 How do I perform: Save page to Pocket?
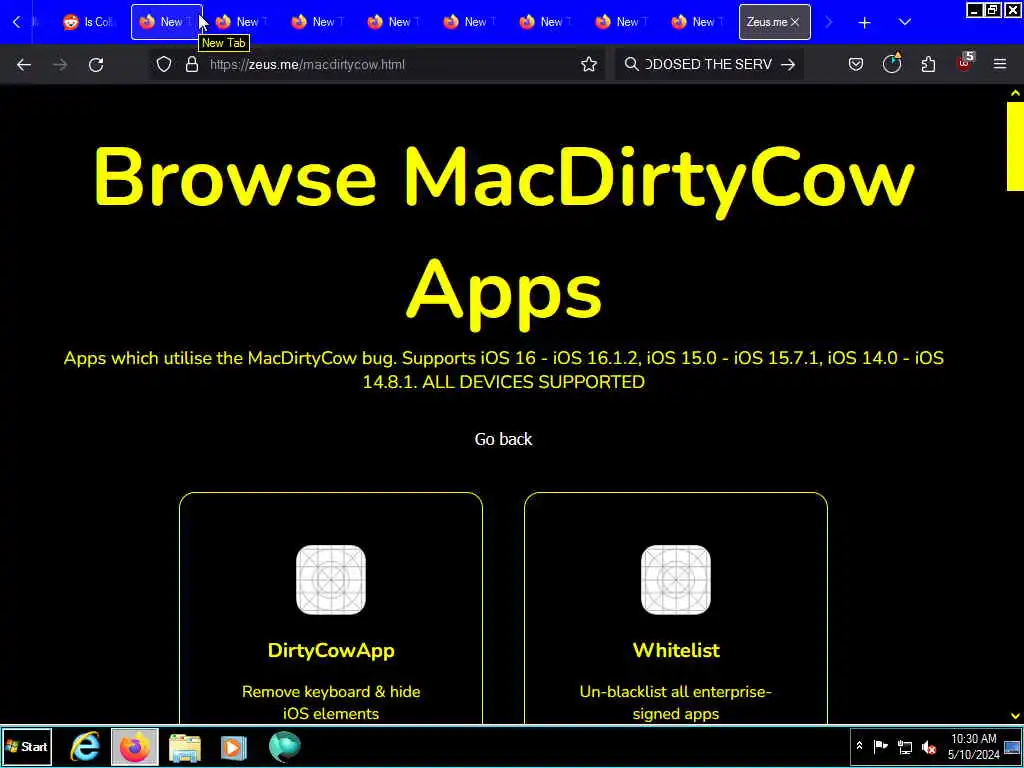(x=856, y=64)
